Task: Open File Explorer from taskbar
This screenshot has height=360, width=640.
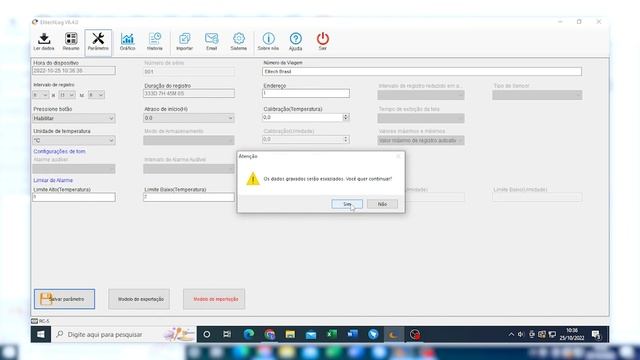Action: [290, 334]
